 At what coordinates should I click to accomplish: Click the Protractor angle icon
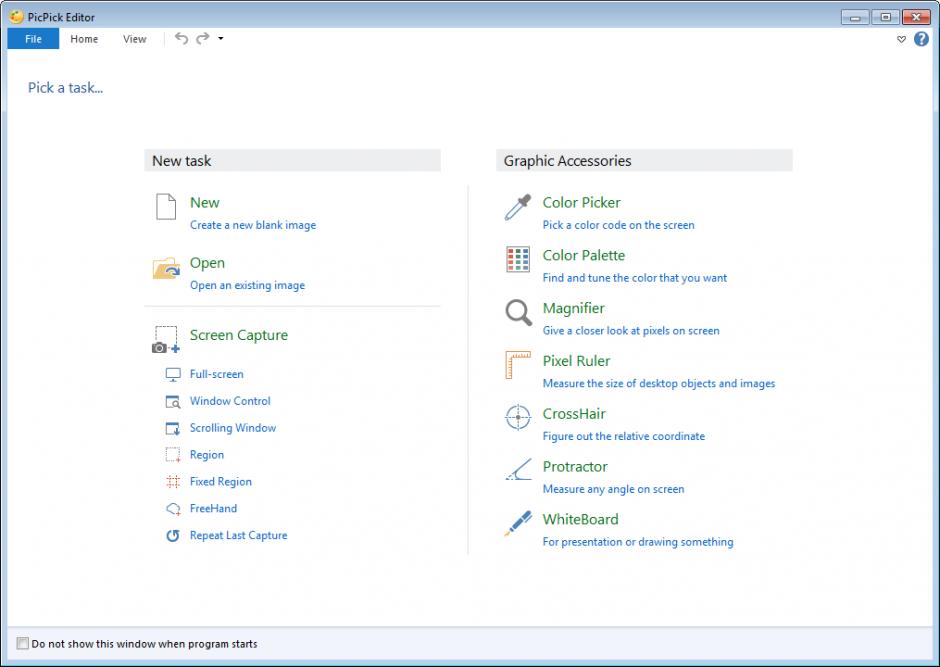pyautogui.click(x=519, y=469)
